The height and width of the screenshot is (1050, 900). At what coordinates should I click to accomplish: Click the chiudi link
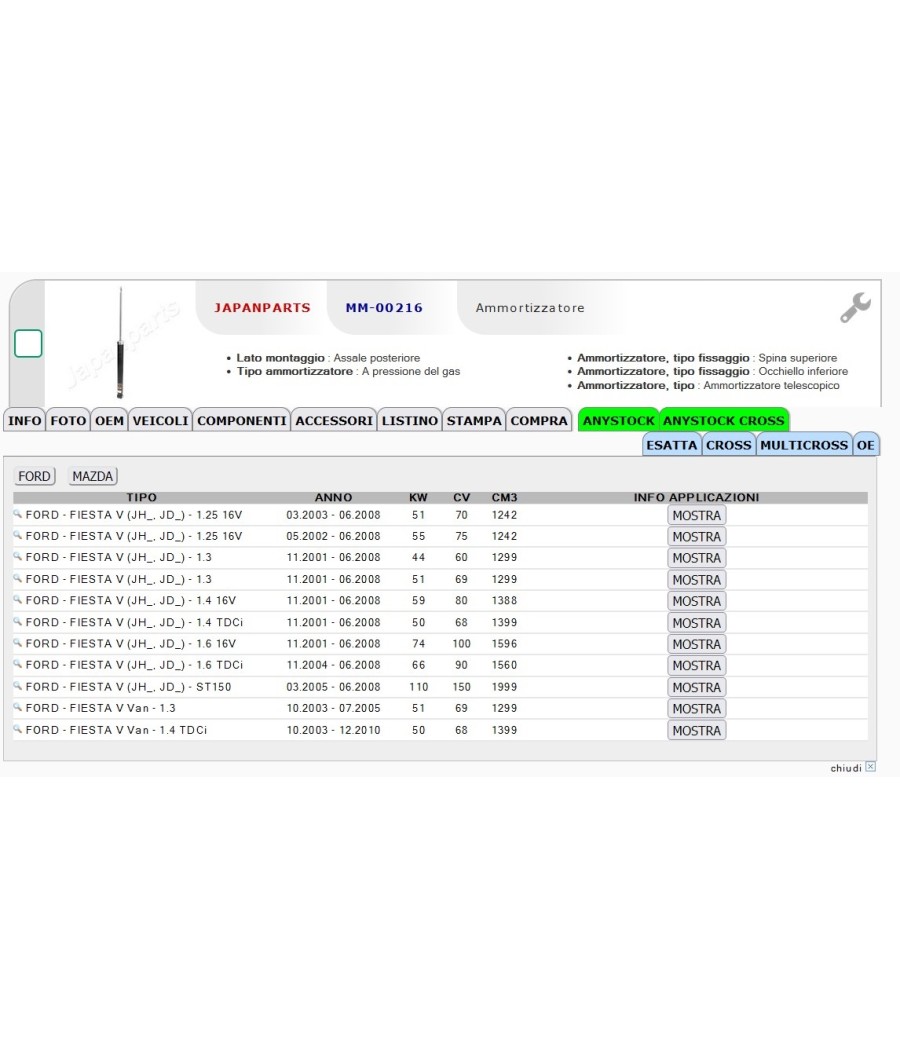[846, 768]
